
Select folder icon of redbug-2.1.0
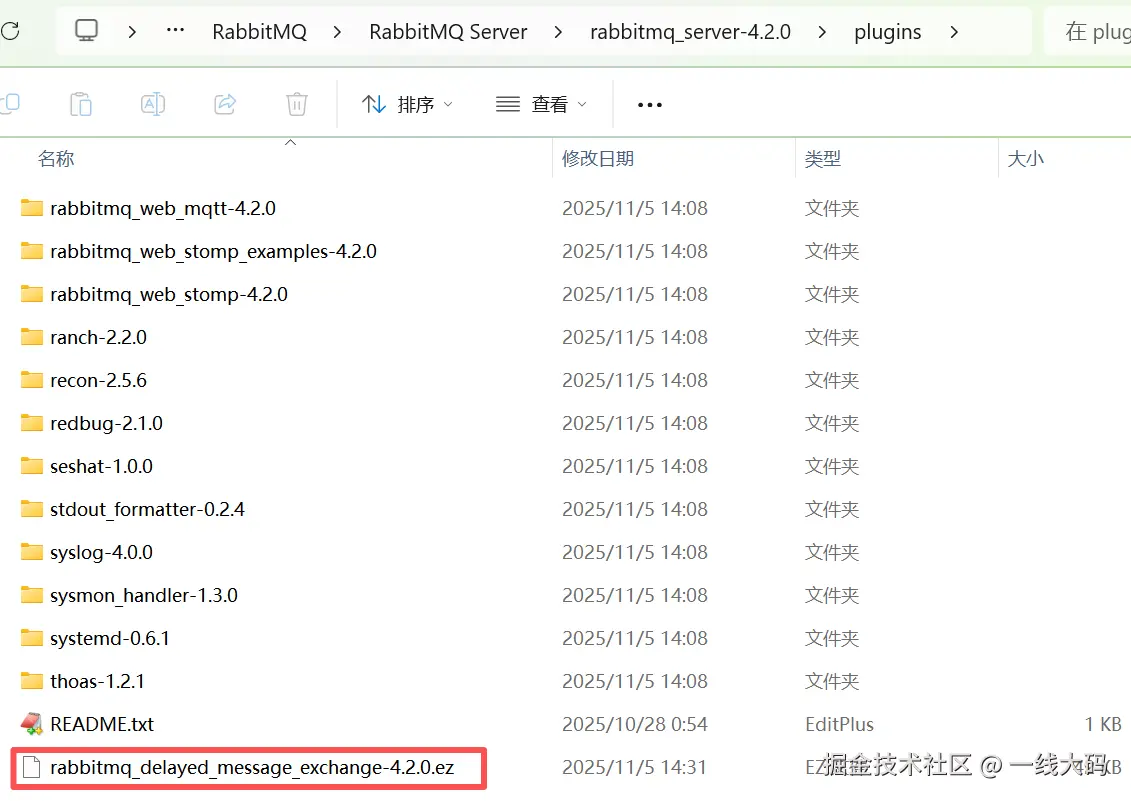pyautogui.click(x=32, y=423)
